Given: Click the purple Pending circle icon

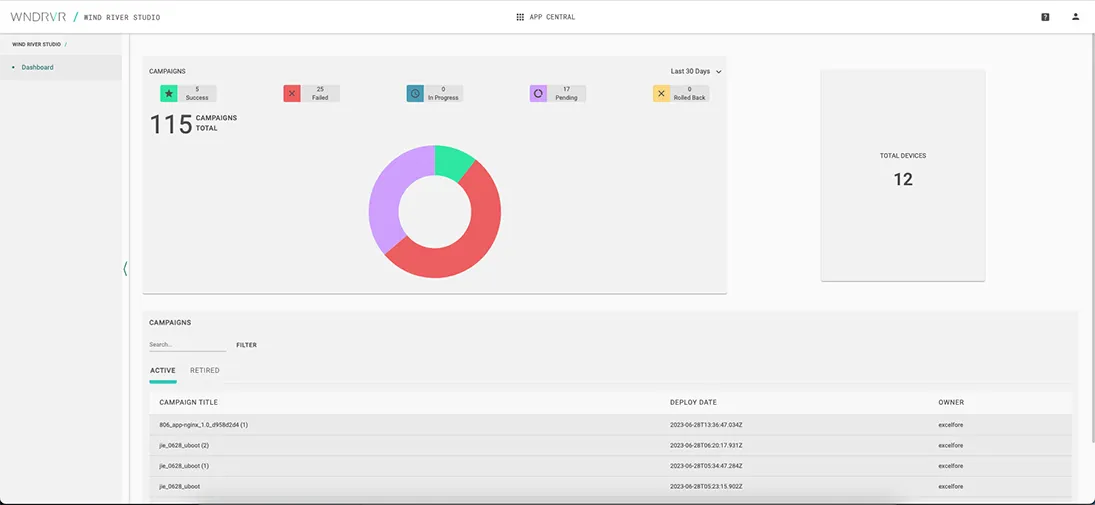Looking at the screenshot, I should click(x=538, y=94).
